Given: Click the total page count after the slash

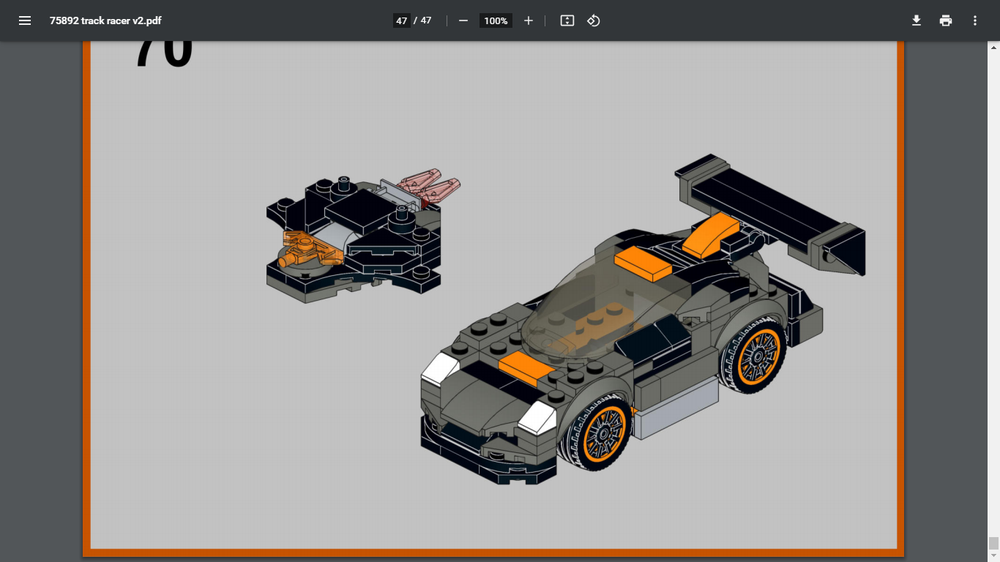Looking at the screenshot, I should point(426,20).
